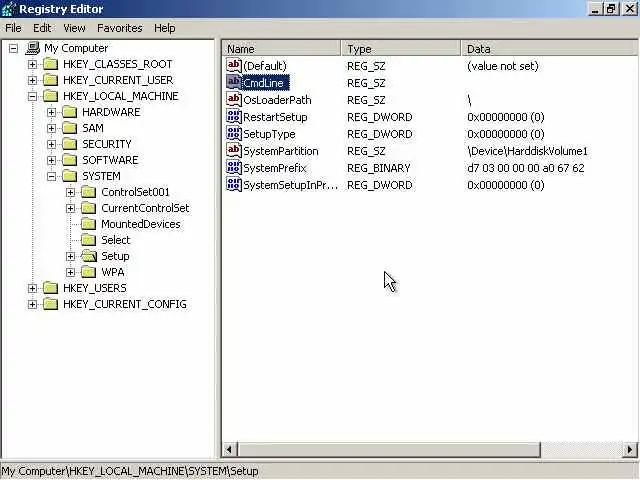Viewport: 640px width, 480px height.
Task: Collapse the My Computer root node
Action: [x=13, y=49]
